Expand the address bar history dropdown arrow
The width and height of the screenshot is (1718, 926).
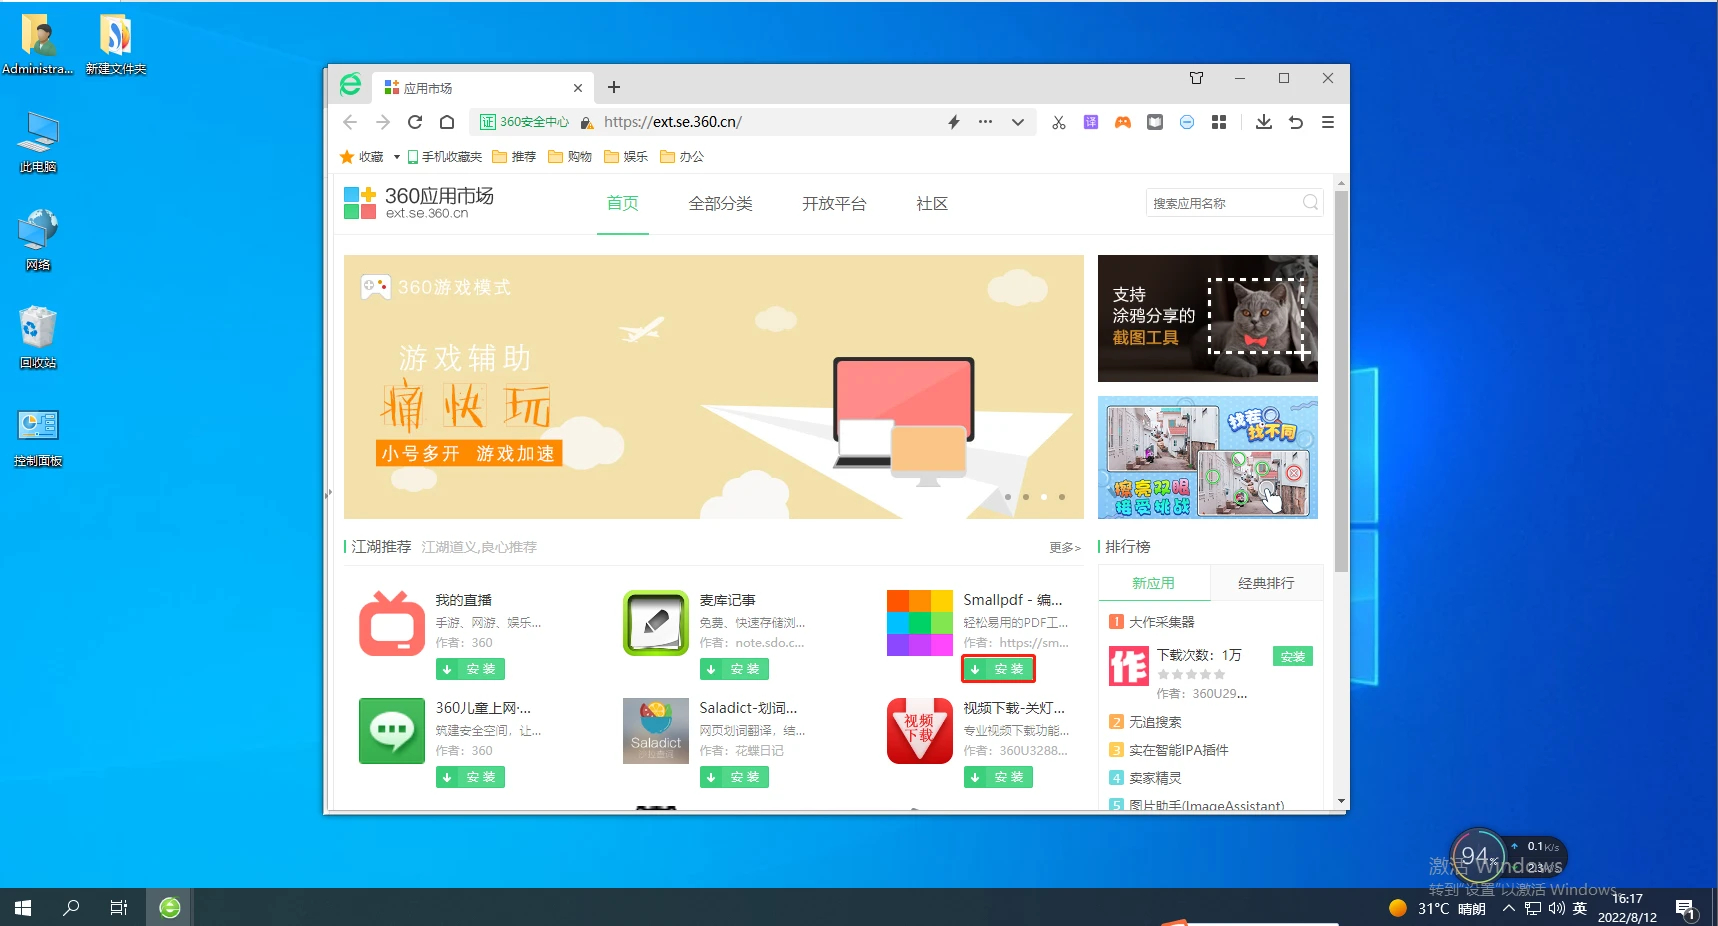[1017, 122]
